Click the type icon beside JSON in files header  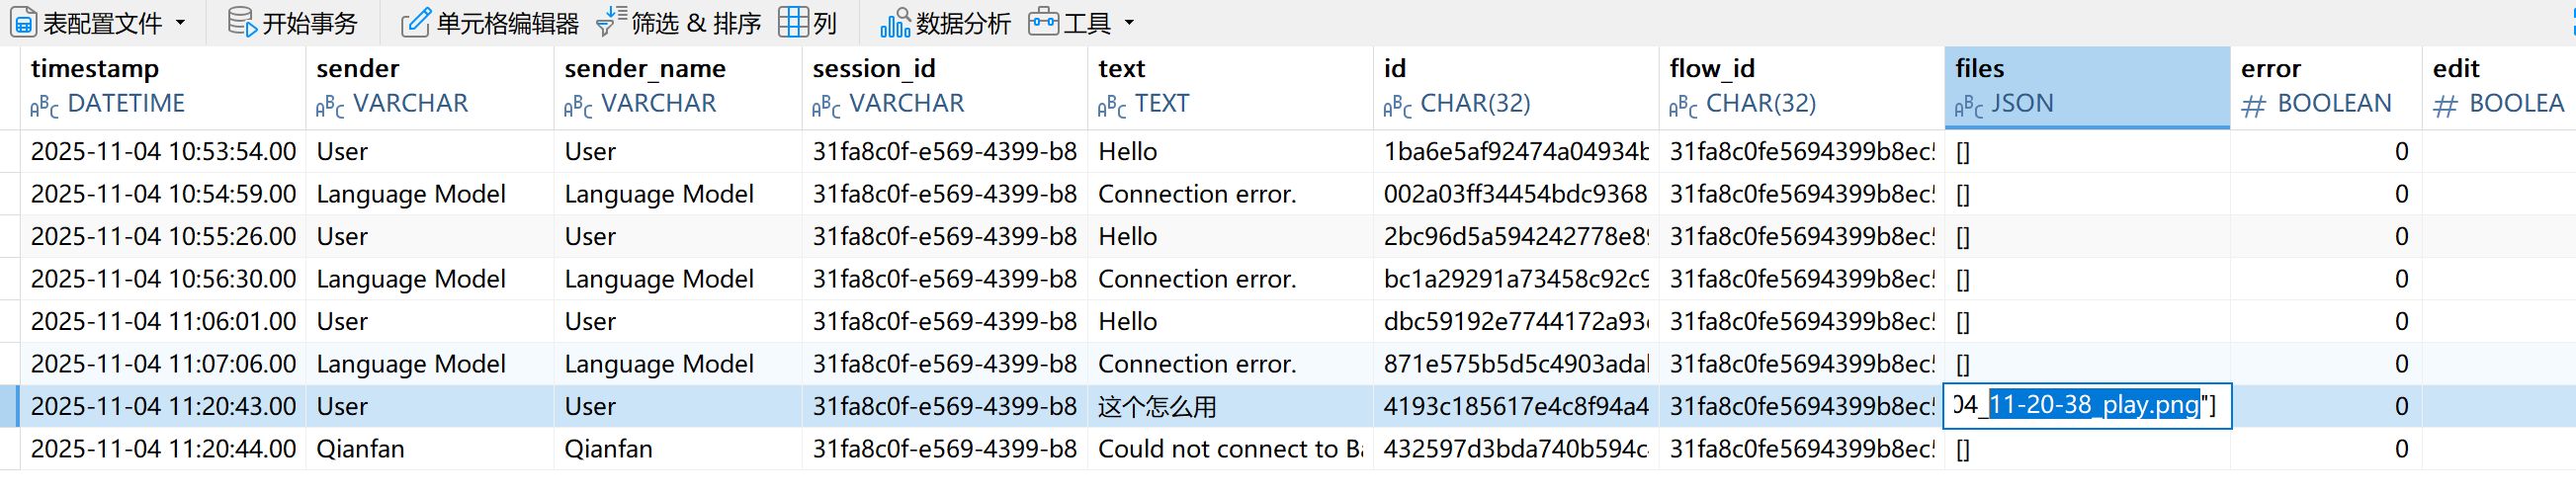coord(1969,105)
